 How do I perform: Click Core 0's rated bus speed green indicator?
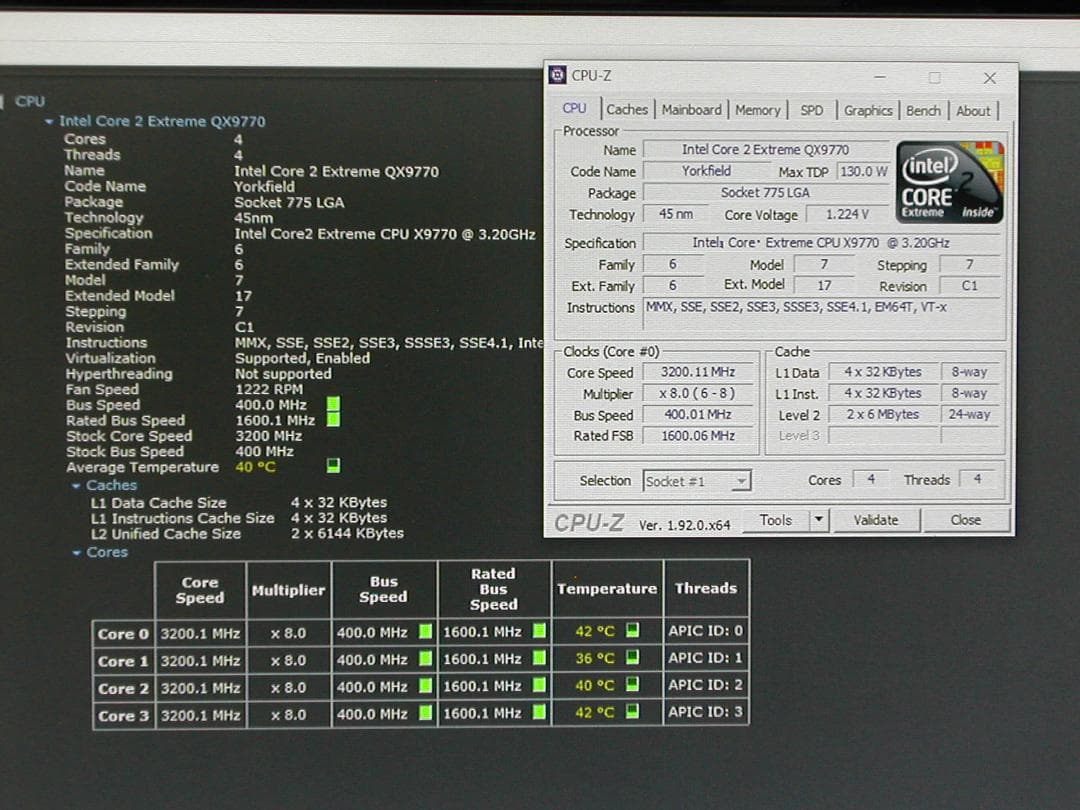tap(540, 633)
